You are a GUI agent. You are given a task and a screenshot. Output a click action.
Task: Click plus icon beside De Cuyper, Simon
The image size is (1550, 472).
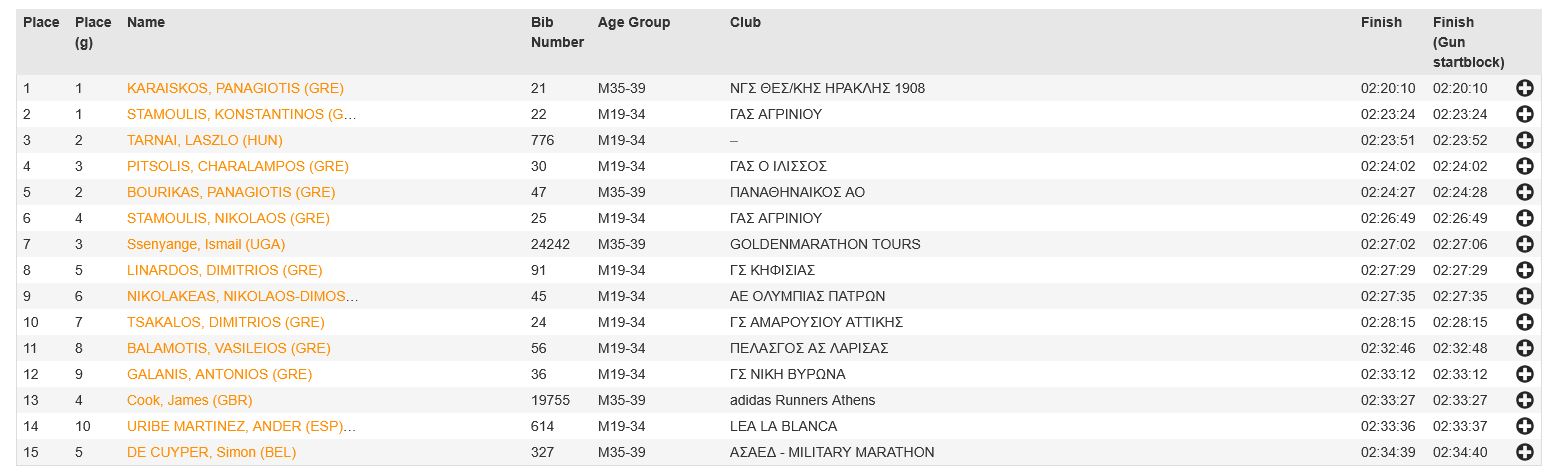click(1525, 452)
